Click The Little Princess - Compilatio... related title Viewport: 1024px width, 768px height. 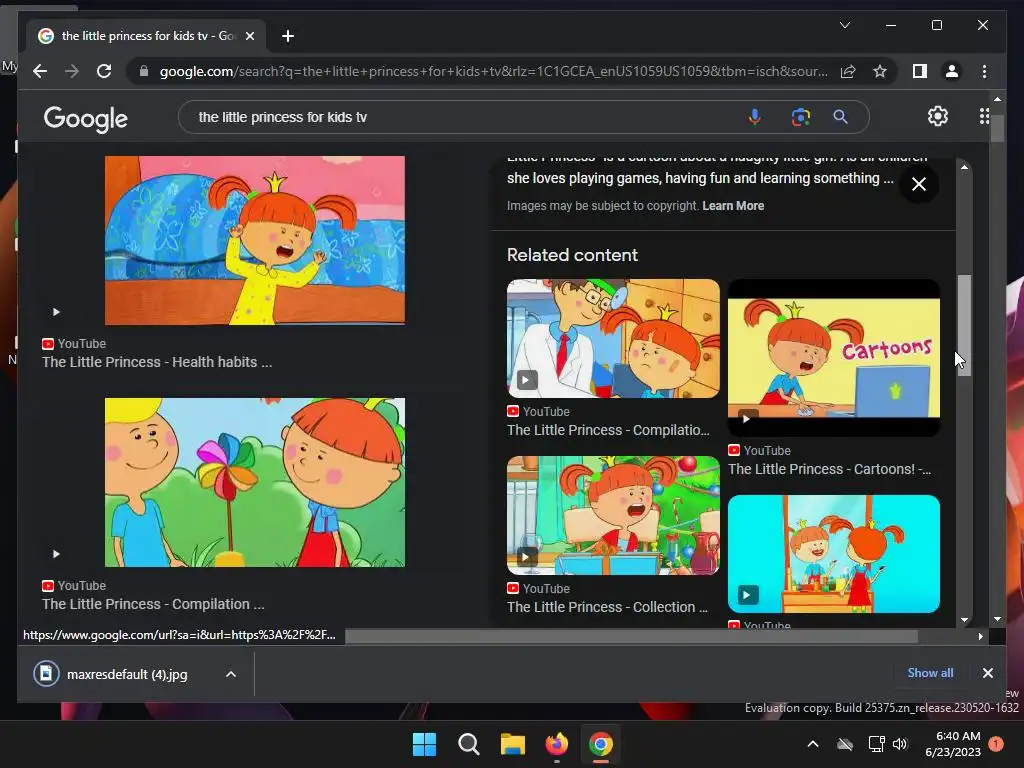click(x=608, y=430)
